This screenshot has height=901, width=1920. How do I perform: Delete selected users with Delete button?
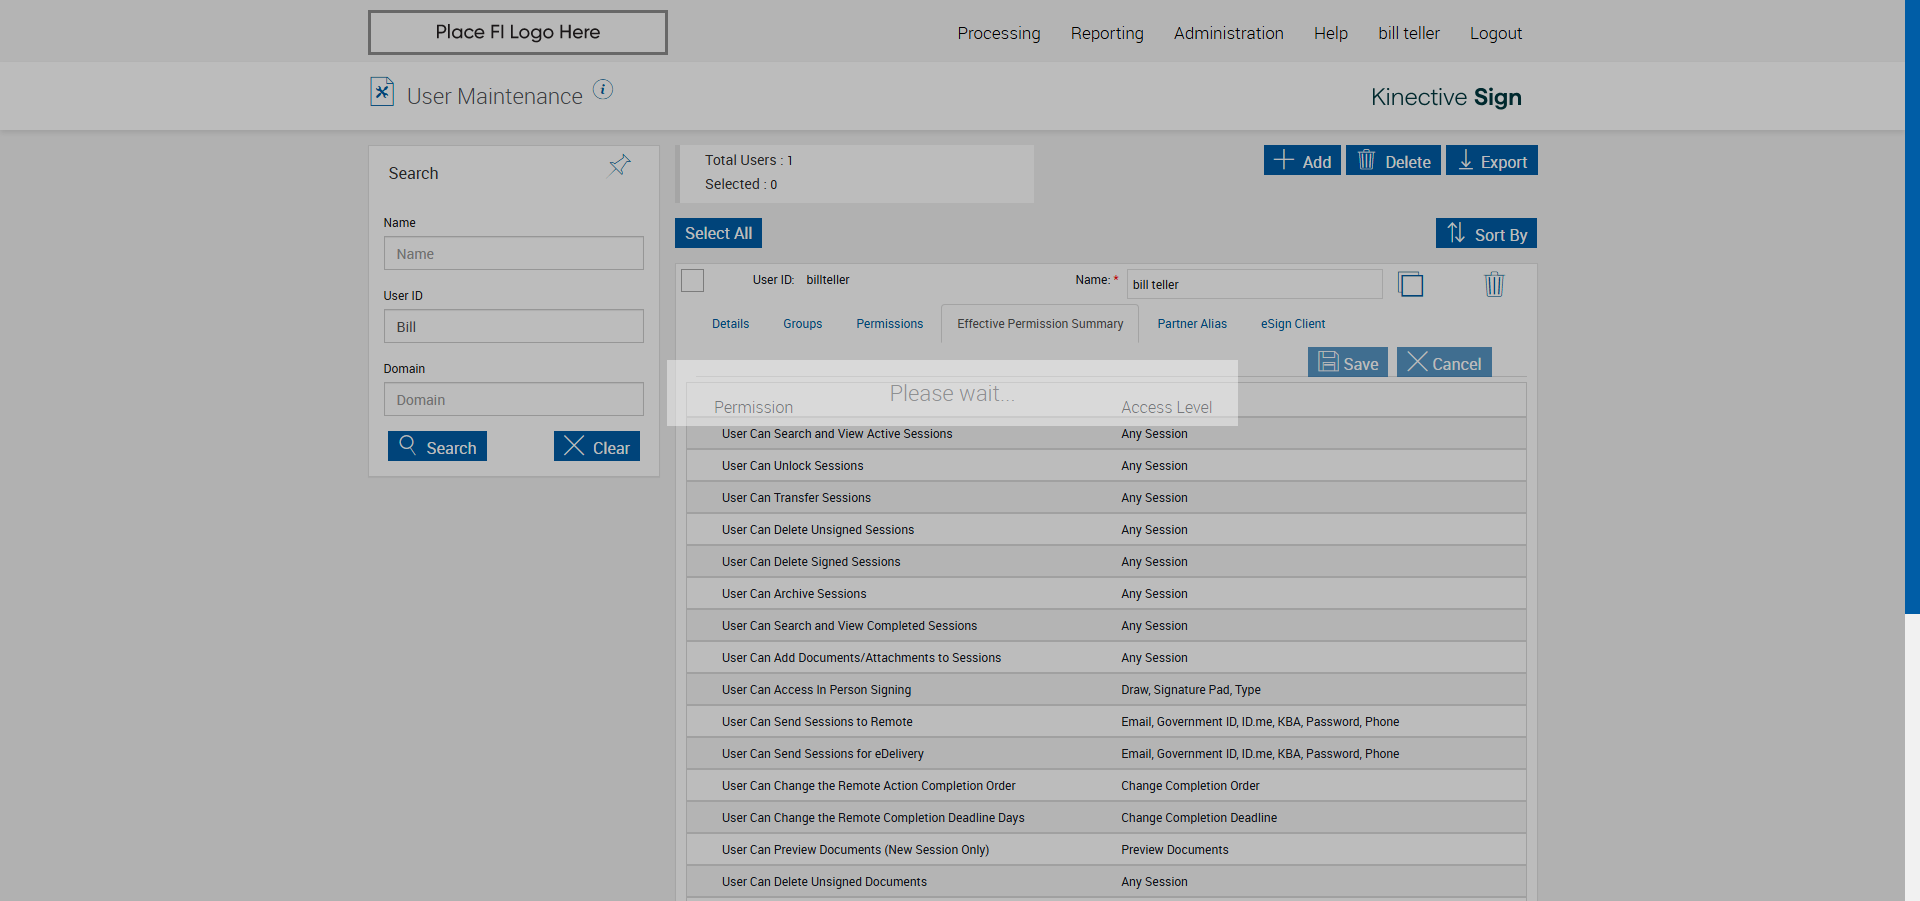pyautogui.click(x=1393, y=161)
